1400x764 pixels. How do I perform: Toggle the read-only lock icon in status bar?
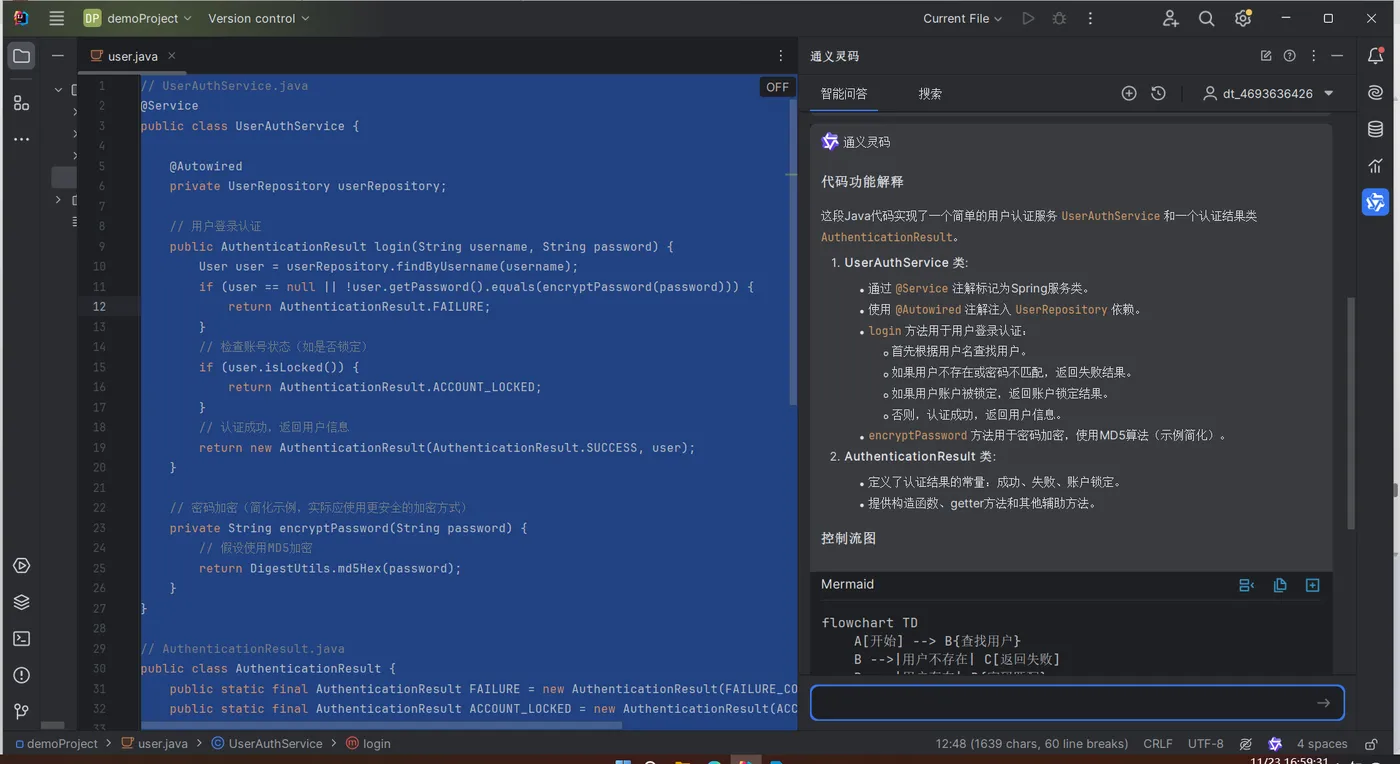[1371, 744]
